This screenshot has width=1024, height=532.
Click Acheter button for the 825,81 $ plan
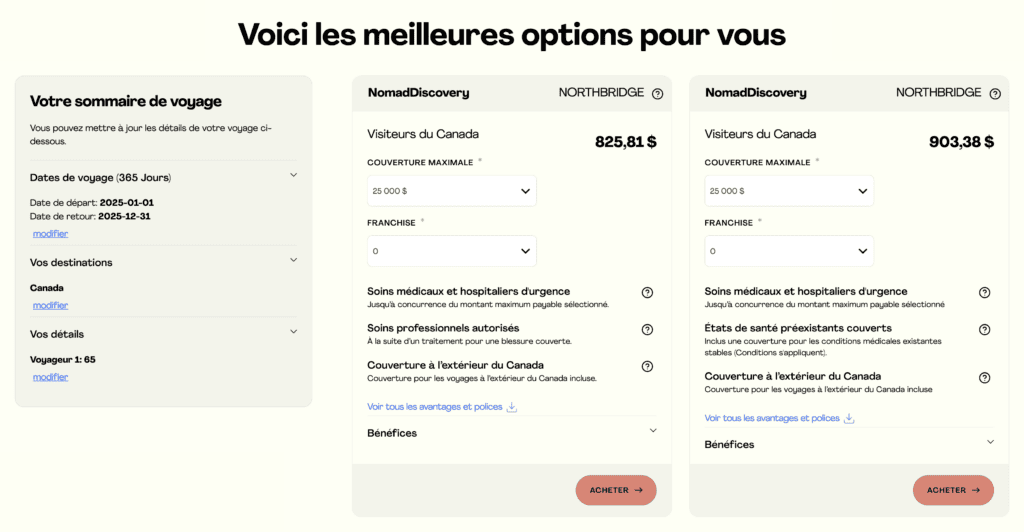coord(615,490)
